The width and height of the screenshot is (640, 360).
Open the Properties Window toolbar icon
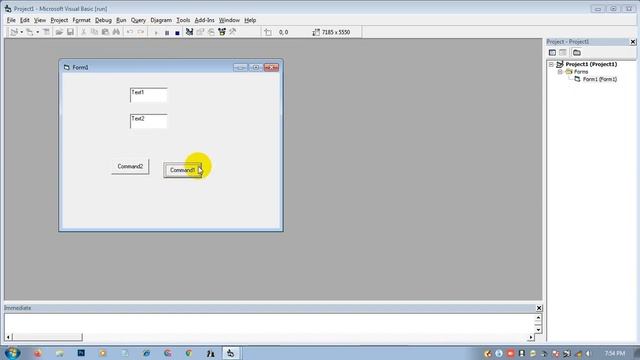[200, 32]
